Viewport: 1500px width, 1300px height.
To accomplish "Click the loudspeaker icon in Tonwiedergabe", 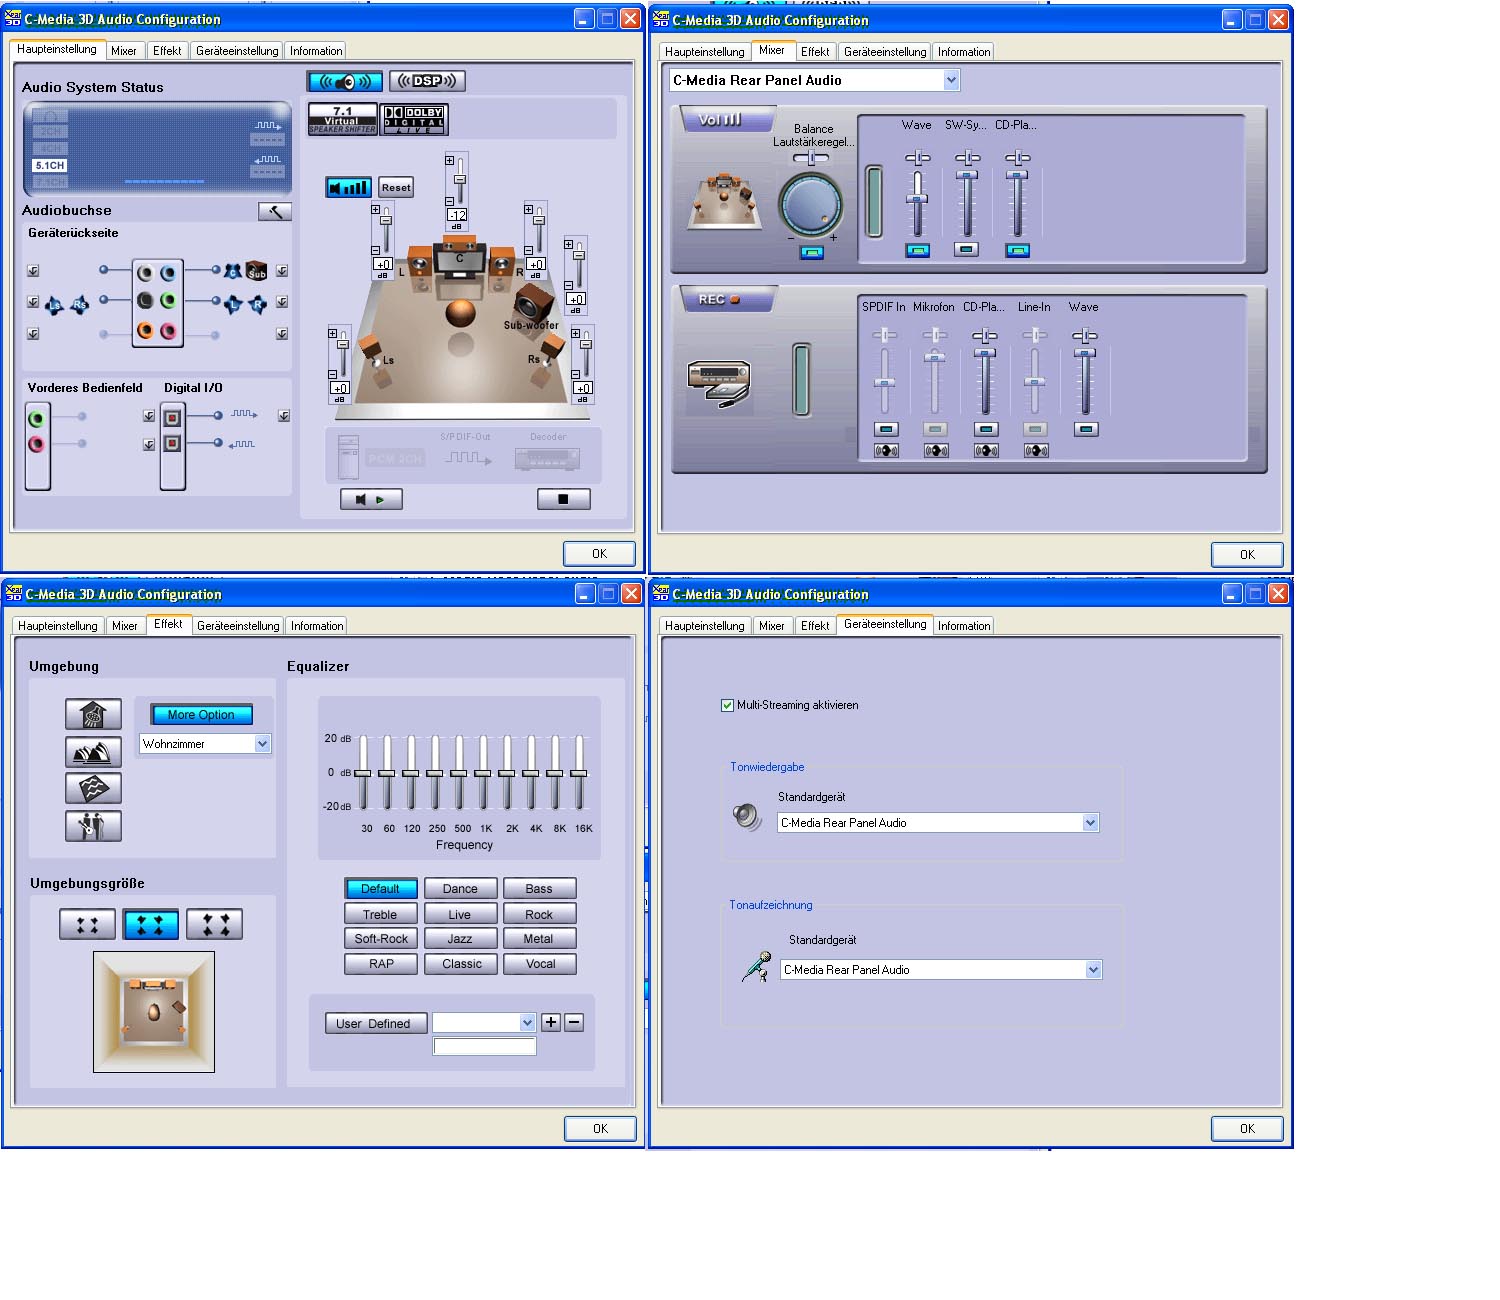I will click(747, 817).
